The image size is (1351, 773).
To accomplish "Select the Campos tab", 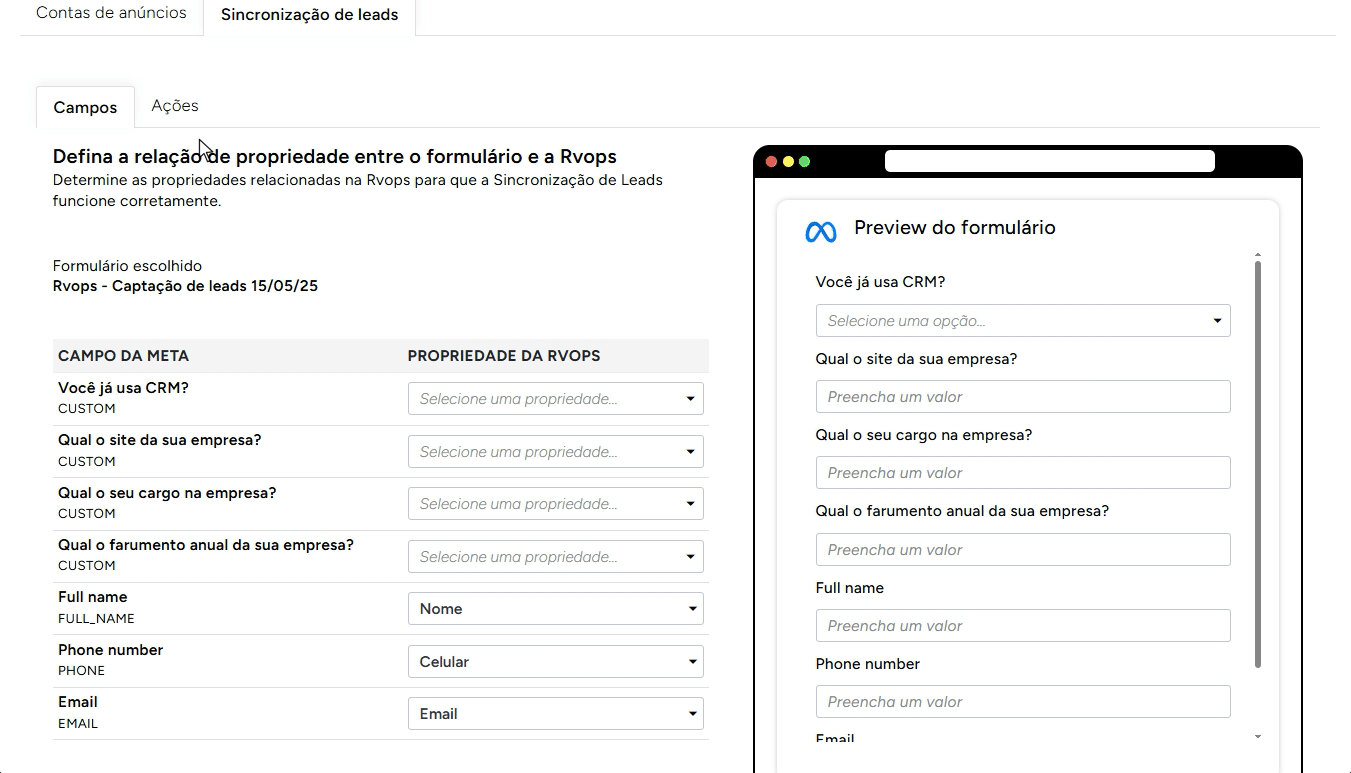I will click(x=85, y=108).
